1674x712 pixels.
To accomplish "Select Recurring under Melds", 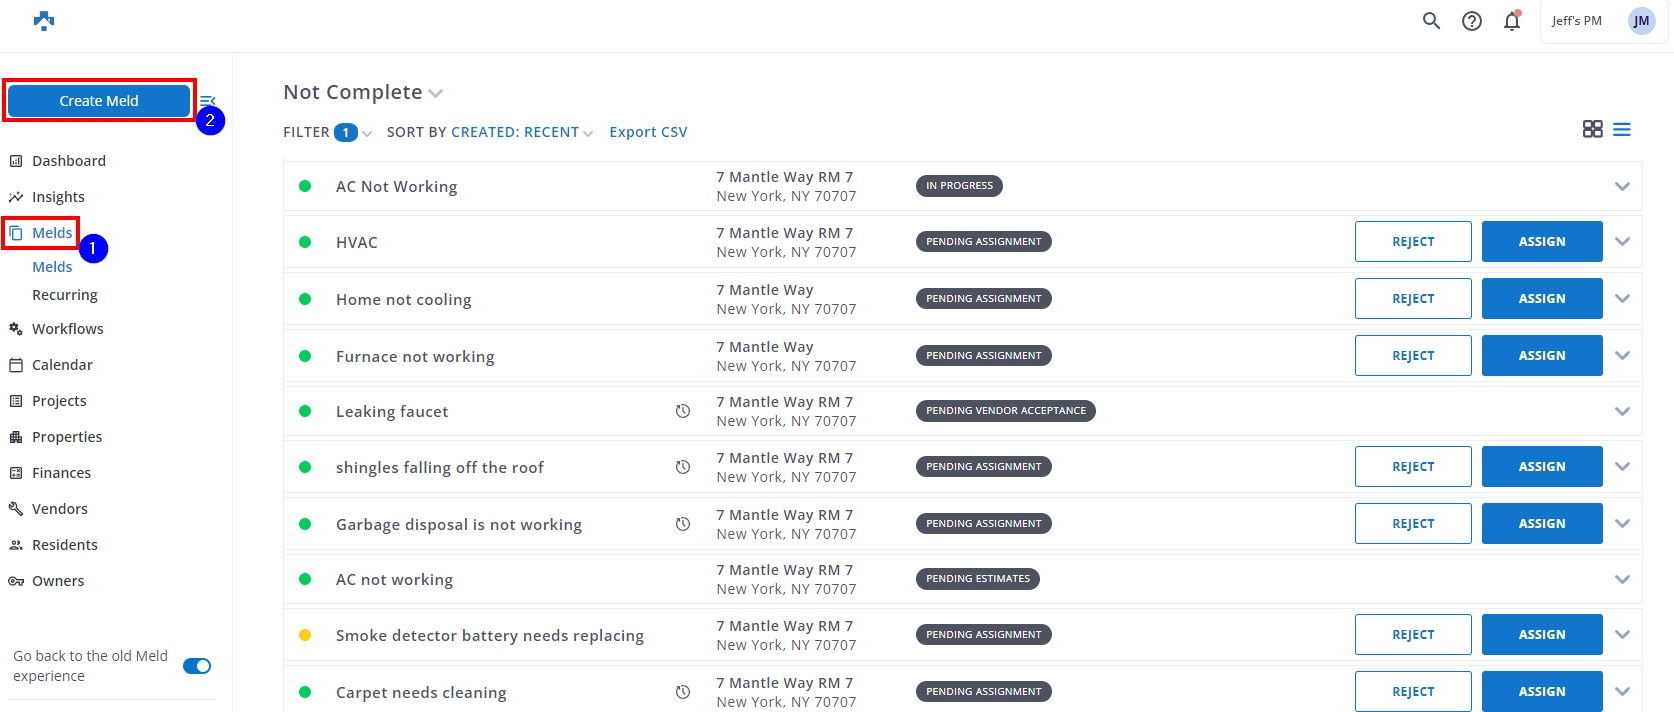I will click(64, 295).
